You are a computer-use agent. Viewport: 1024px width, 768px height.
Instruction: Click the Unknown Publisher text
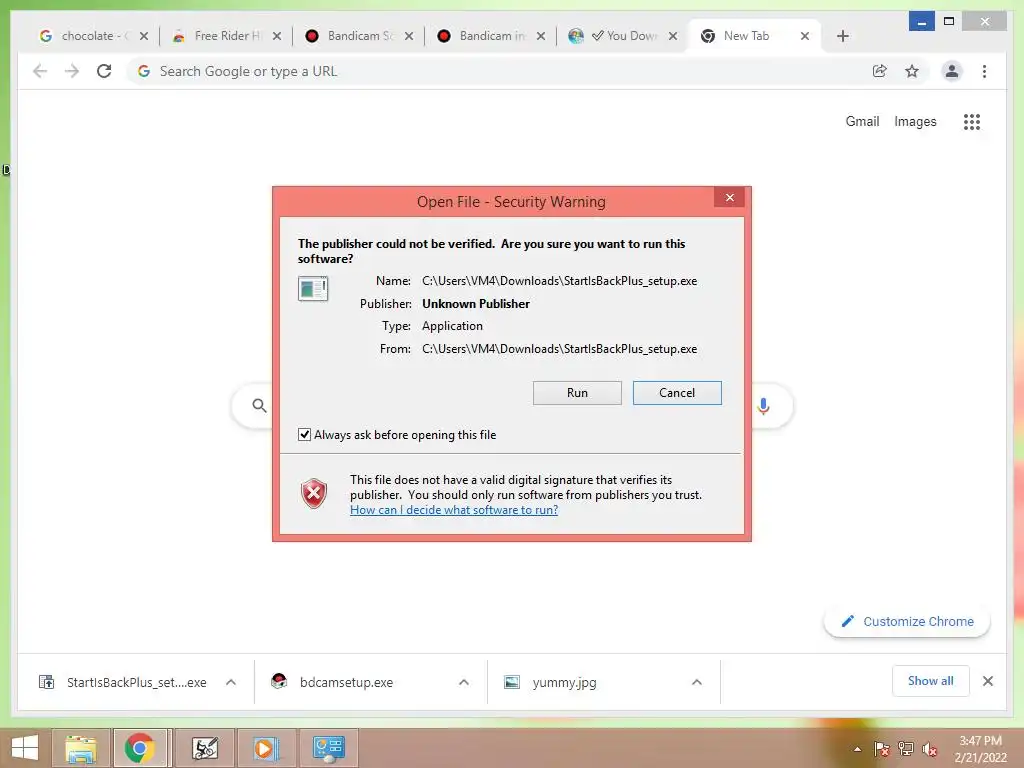[475, 304]
